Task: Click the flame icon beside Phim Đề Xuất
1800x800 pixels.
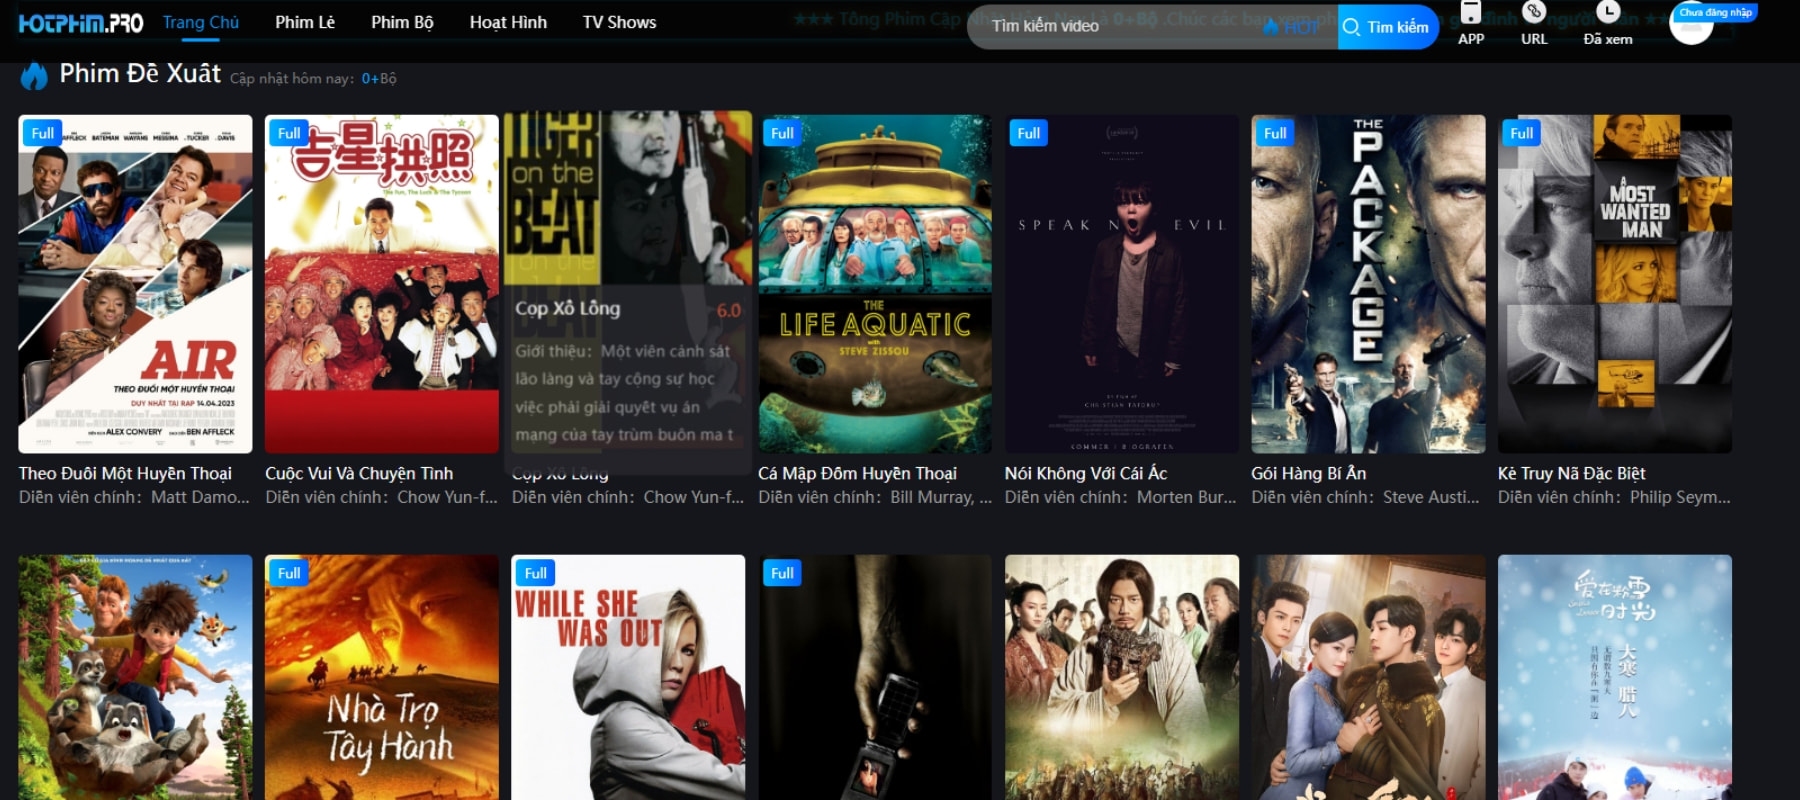Action: click(x=34, y=76)
